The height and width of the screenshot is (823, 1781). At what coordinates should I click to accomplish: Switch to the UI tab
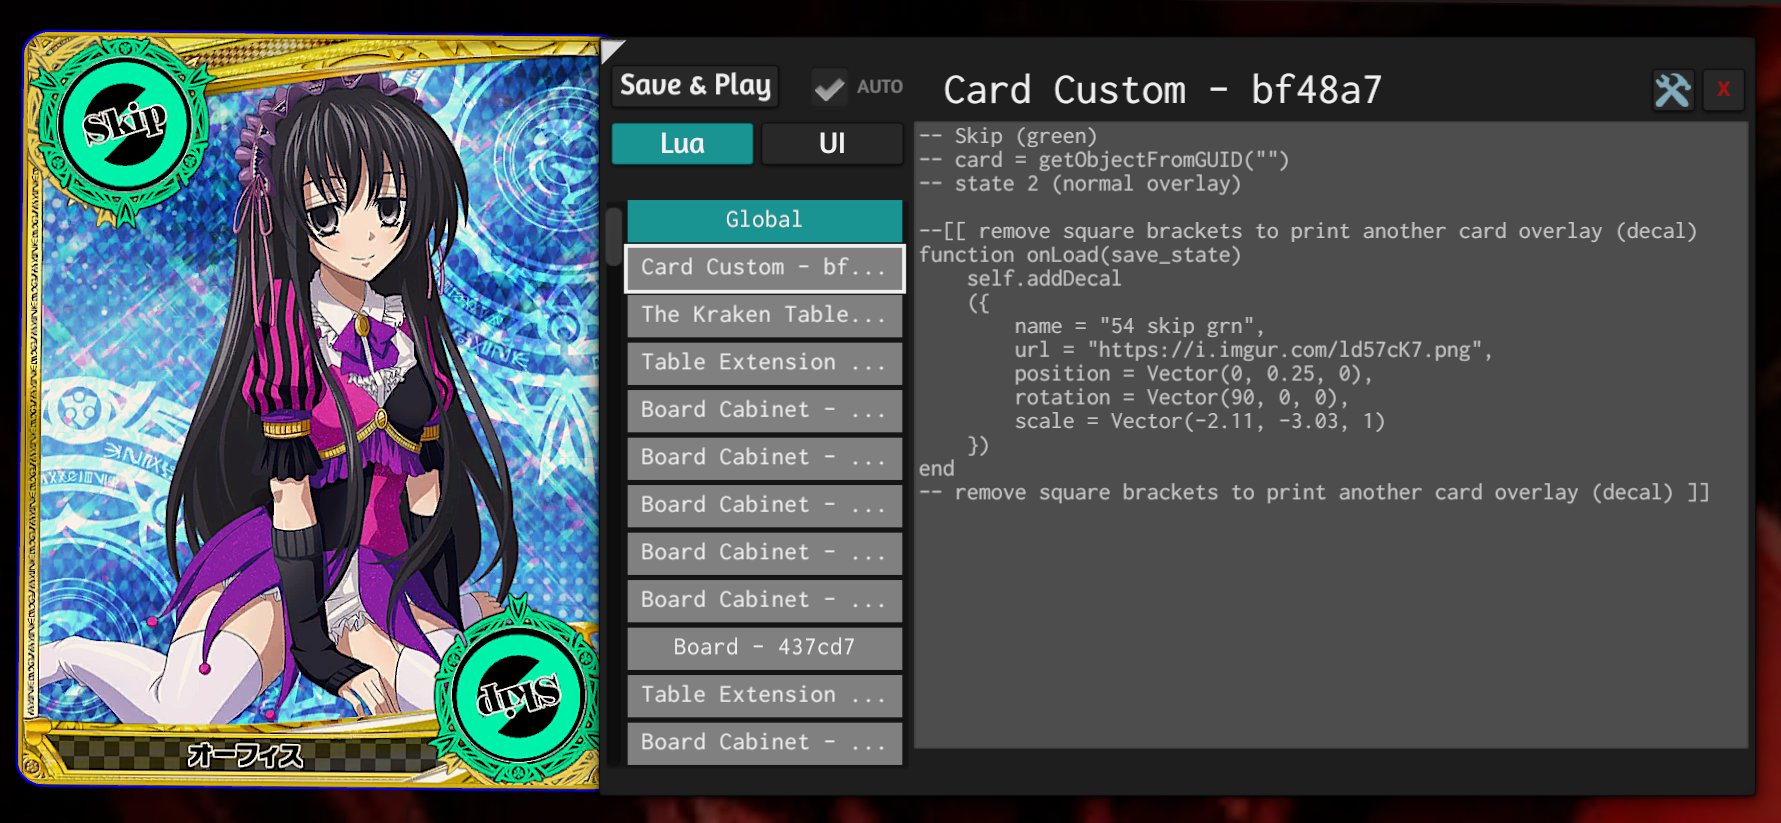click(832, 144)
